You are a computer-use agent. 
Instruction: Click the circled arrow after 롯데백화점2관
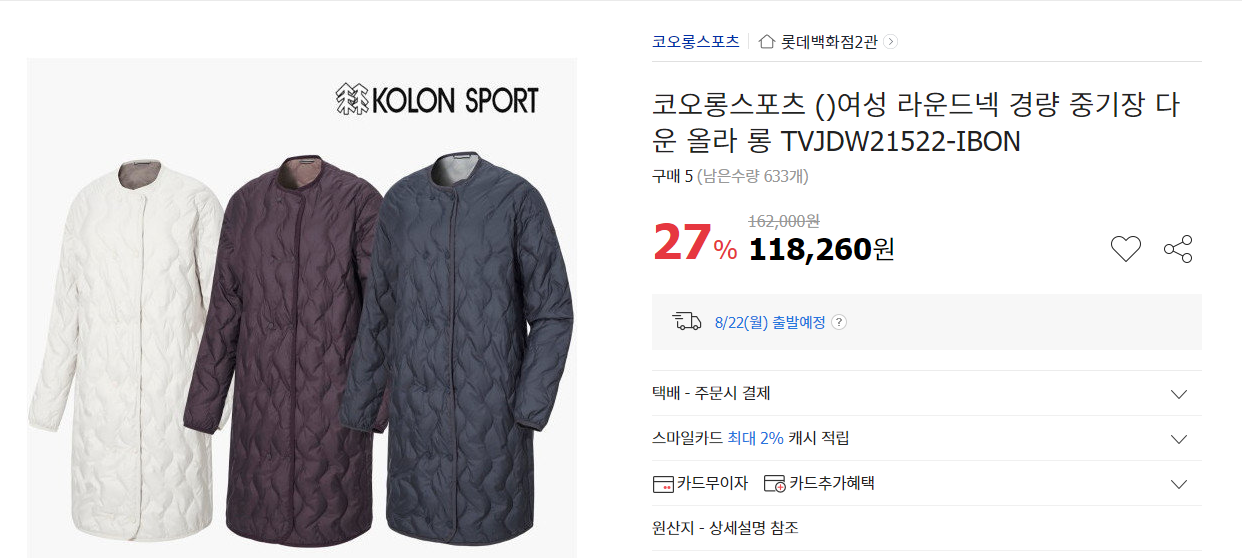coord(891,42)
